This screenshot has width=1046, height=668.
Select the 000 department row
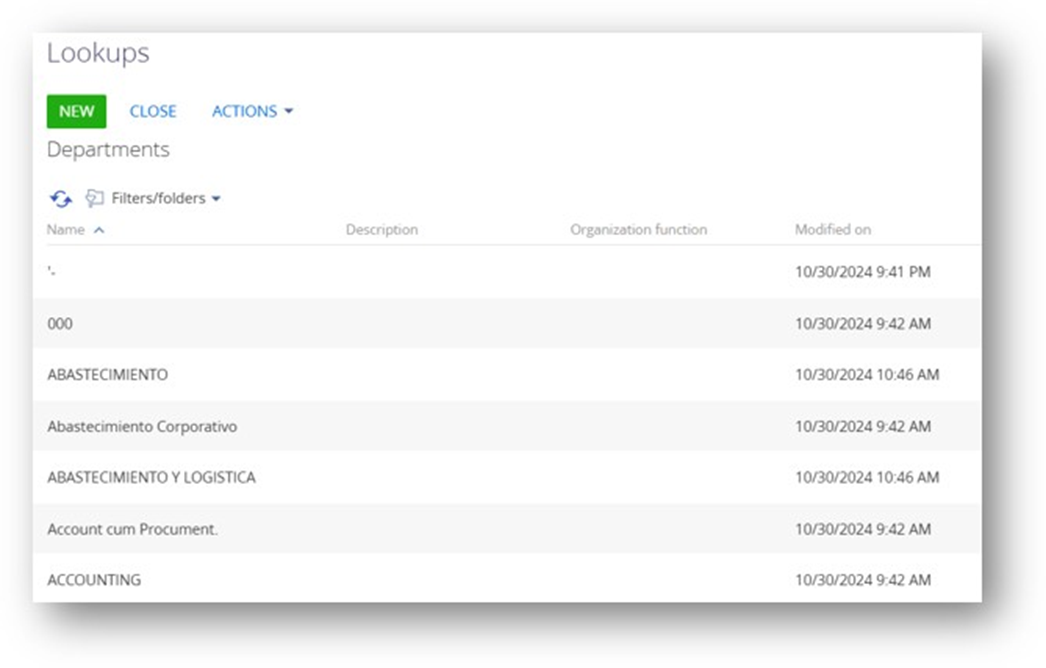tap(60, 324)
